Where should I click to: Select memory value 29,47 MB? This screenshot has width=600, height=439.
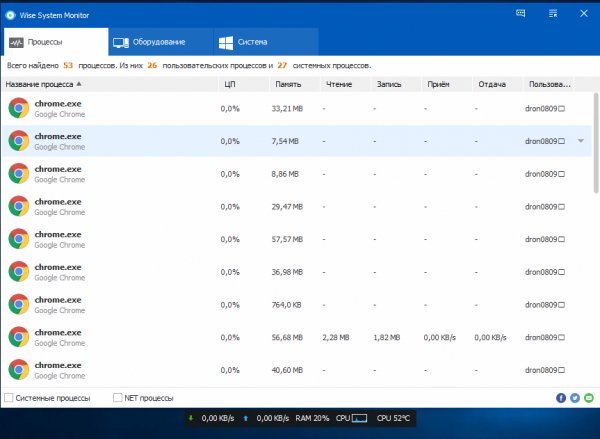(x=287, y=207)
